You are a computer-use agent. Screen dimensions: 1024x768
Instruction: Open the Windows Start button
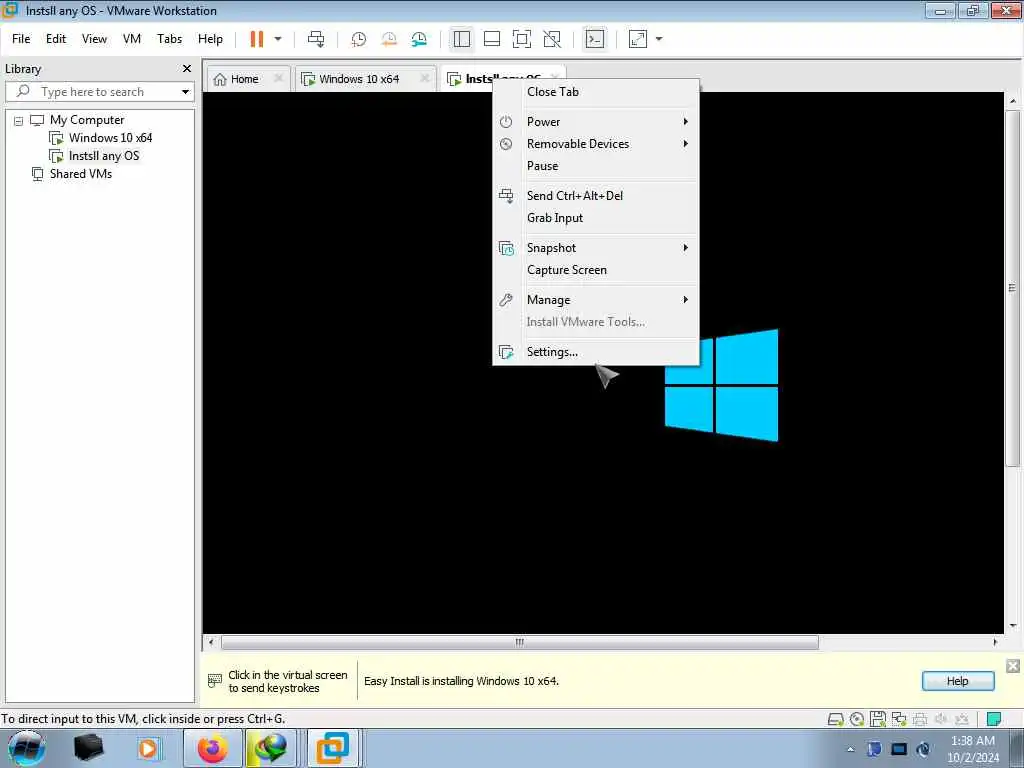click(26, 748)
